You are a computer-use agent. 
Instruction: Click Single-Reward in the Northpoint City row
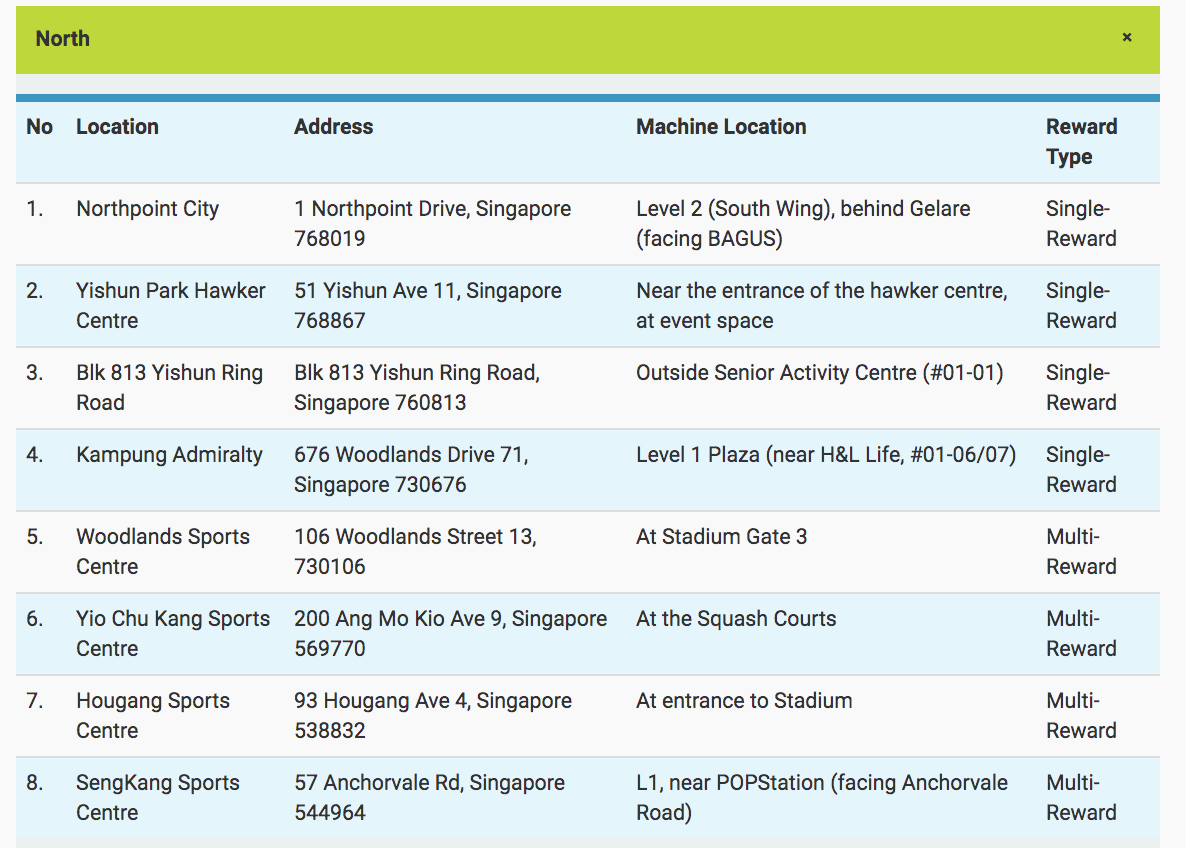tap(1082, 223)
